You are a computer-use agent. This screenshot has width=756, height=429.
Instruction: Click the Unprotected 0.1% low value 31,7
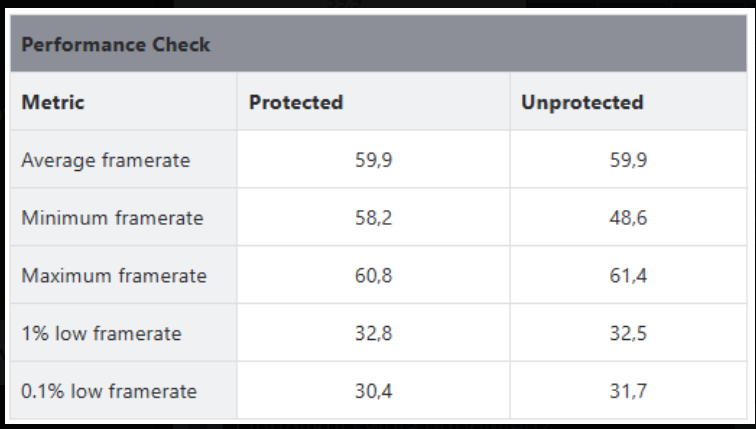click(x=628, y=391)
